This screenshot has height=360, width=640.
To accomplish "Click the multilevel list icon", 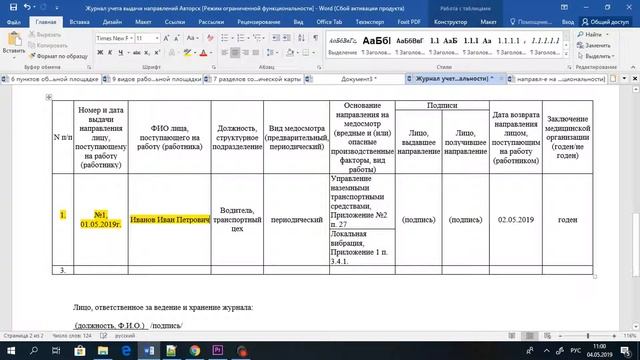I will click(x=257, y=38).
